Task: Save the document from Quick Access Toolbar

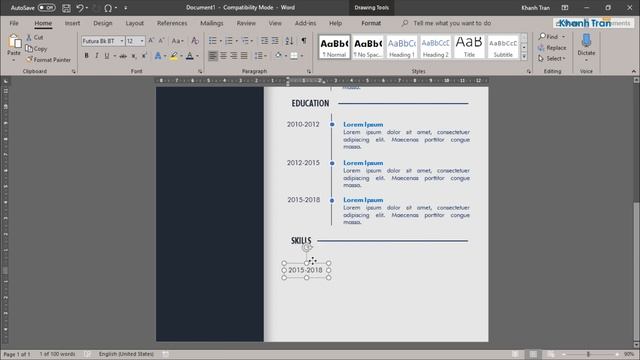Action: click(66, 8)
